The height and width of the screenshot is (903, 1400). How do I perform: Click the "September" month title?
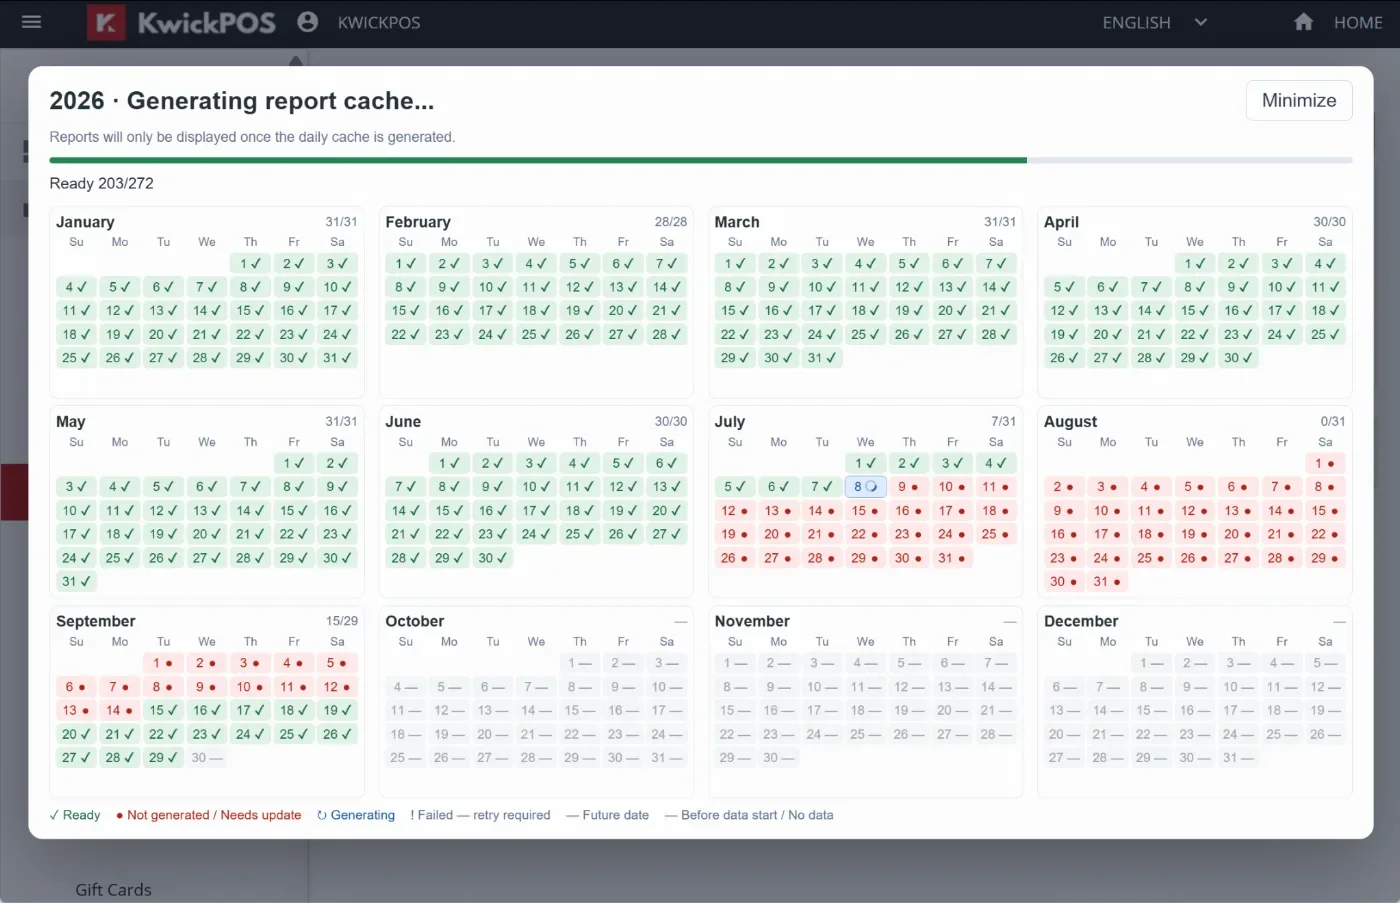click(95, 621)
